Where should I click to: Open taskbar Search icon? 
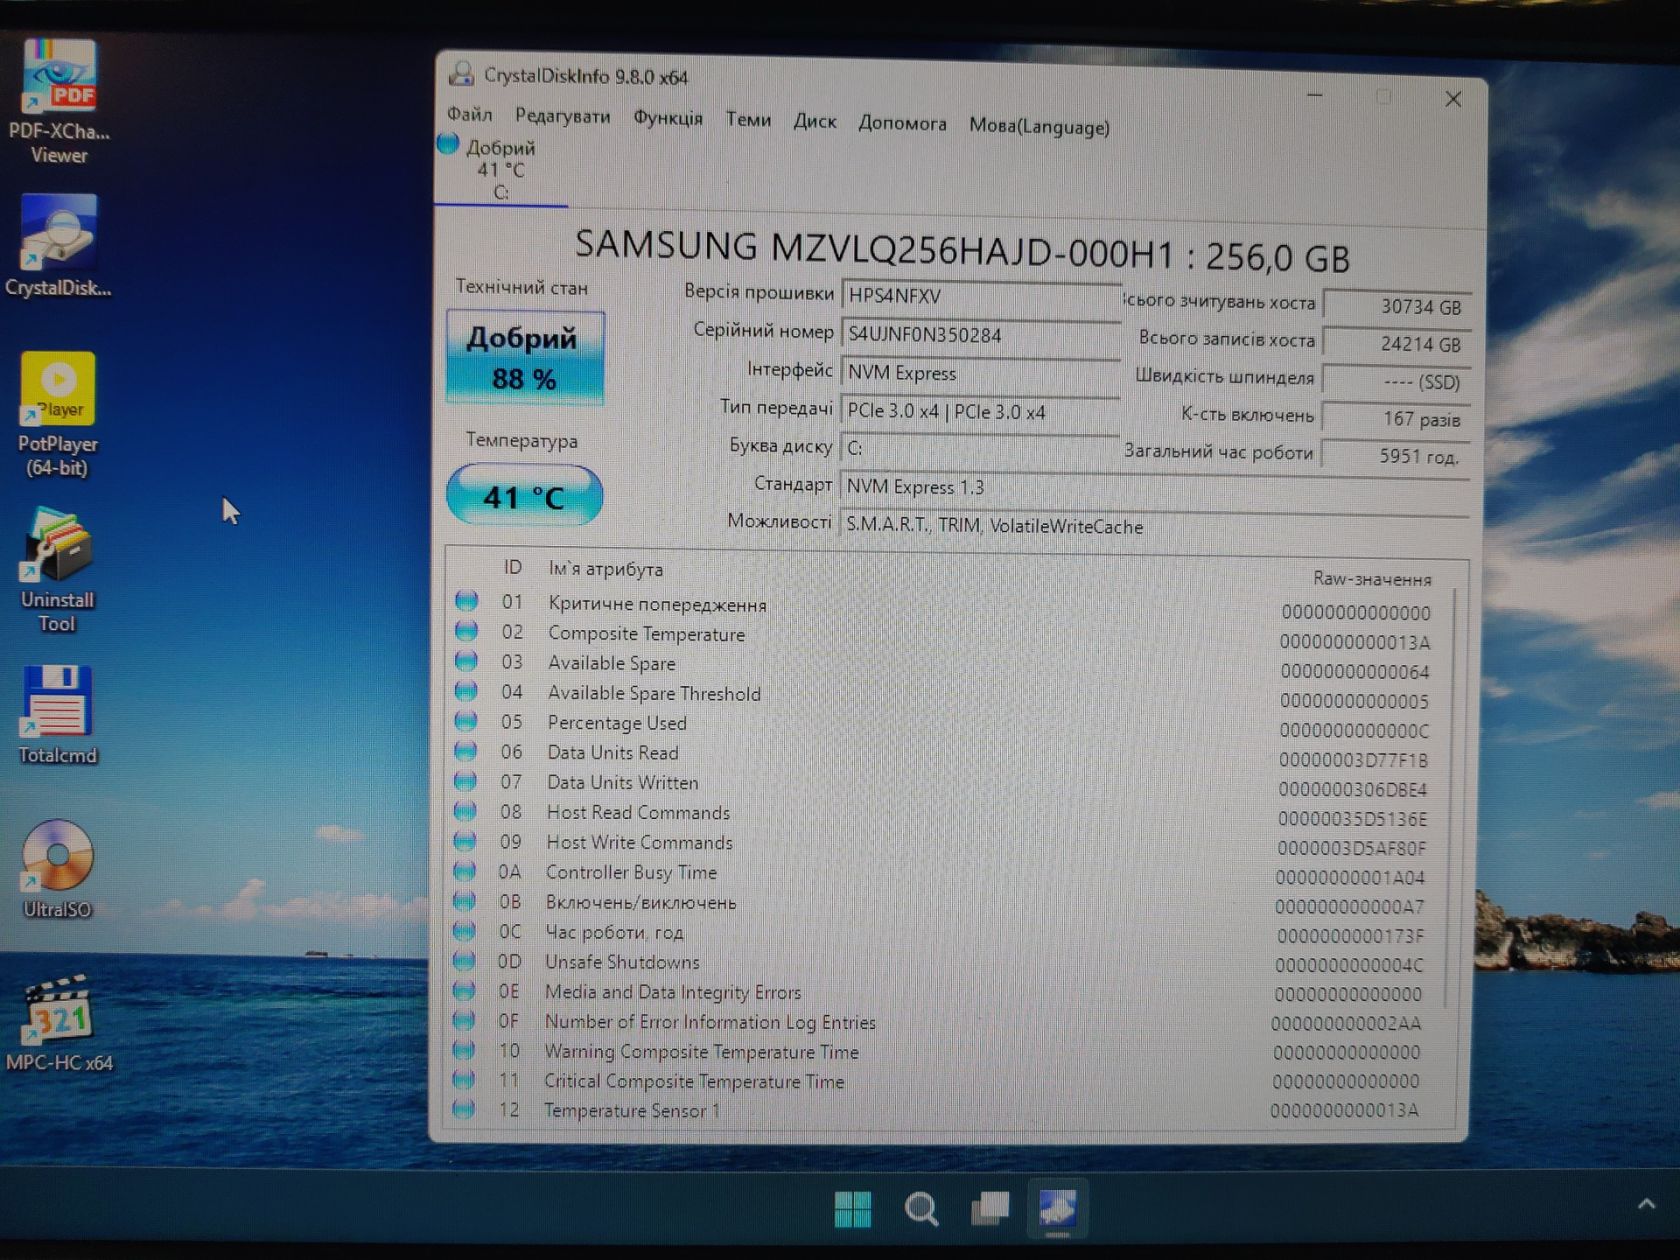tap(921, 1209)
